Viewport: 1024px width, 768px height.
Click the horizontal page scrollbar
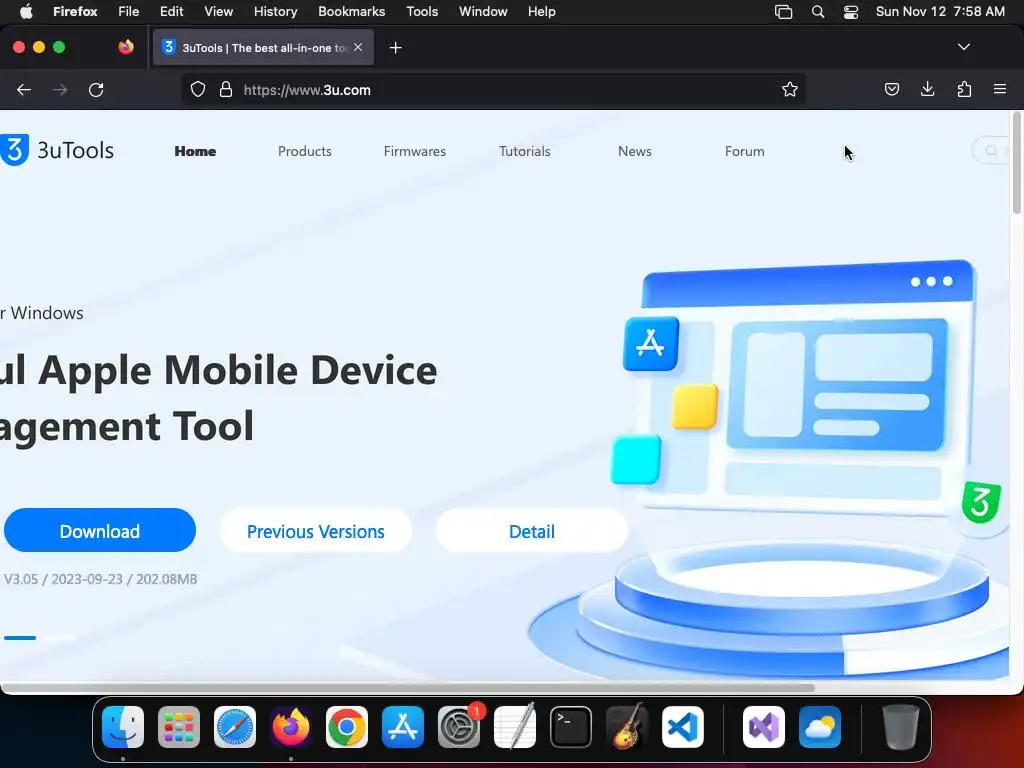[x=408, y=687]
